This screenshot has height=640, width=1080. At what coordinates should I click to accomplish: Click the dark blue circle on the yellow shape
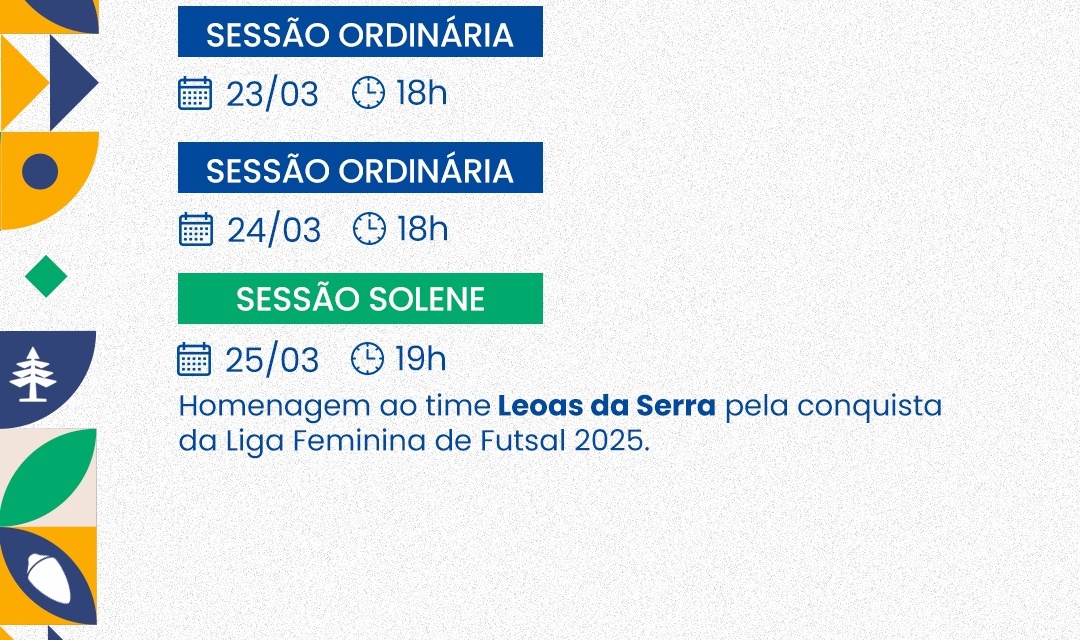pyautogui.click(x=40, y=172)
